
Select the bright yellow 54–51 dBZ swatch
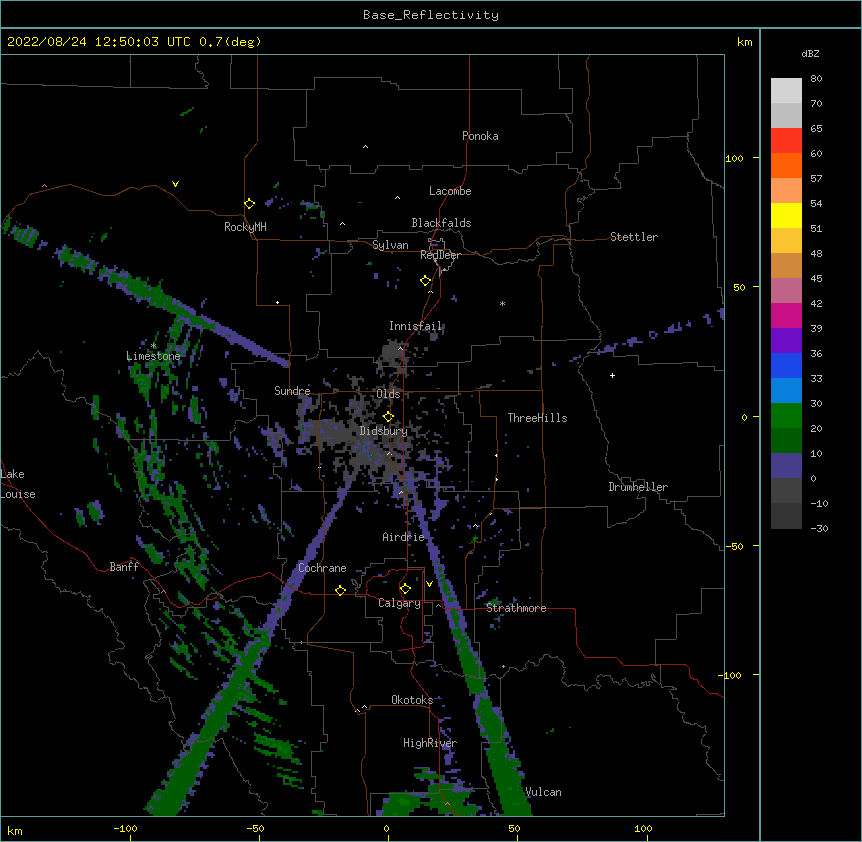pos(786,216)
